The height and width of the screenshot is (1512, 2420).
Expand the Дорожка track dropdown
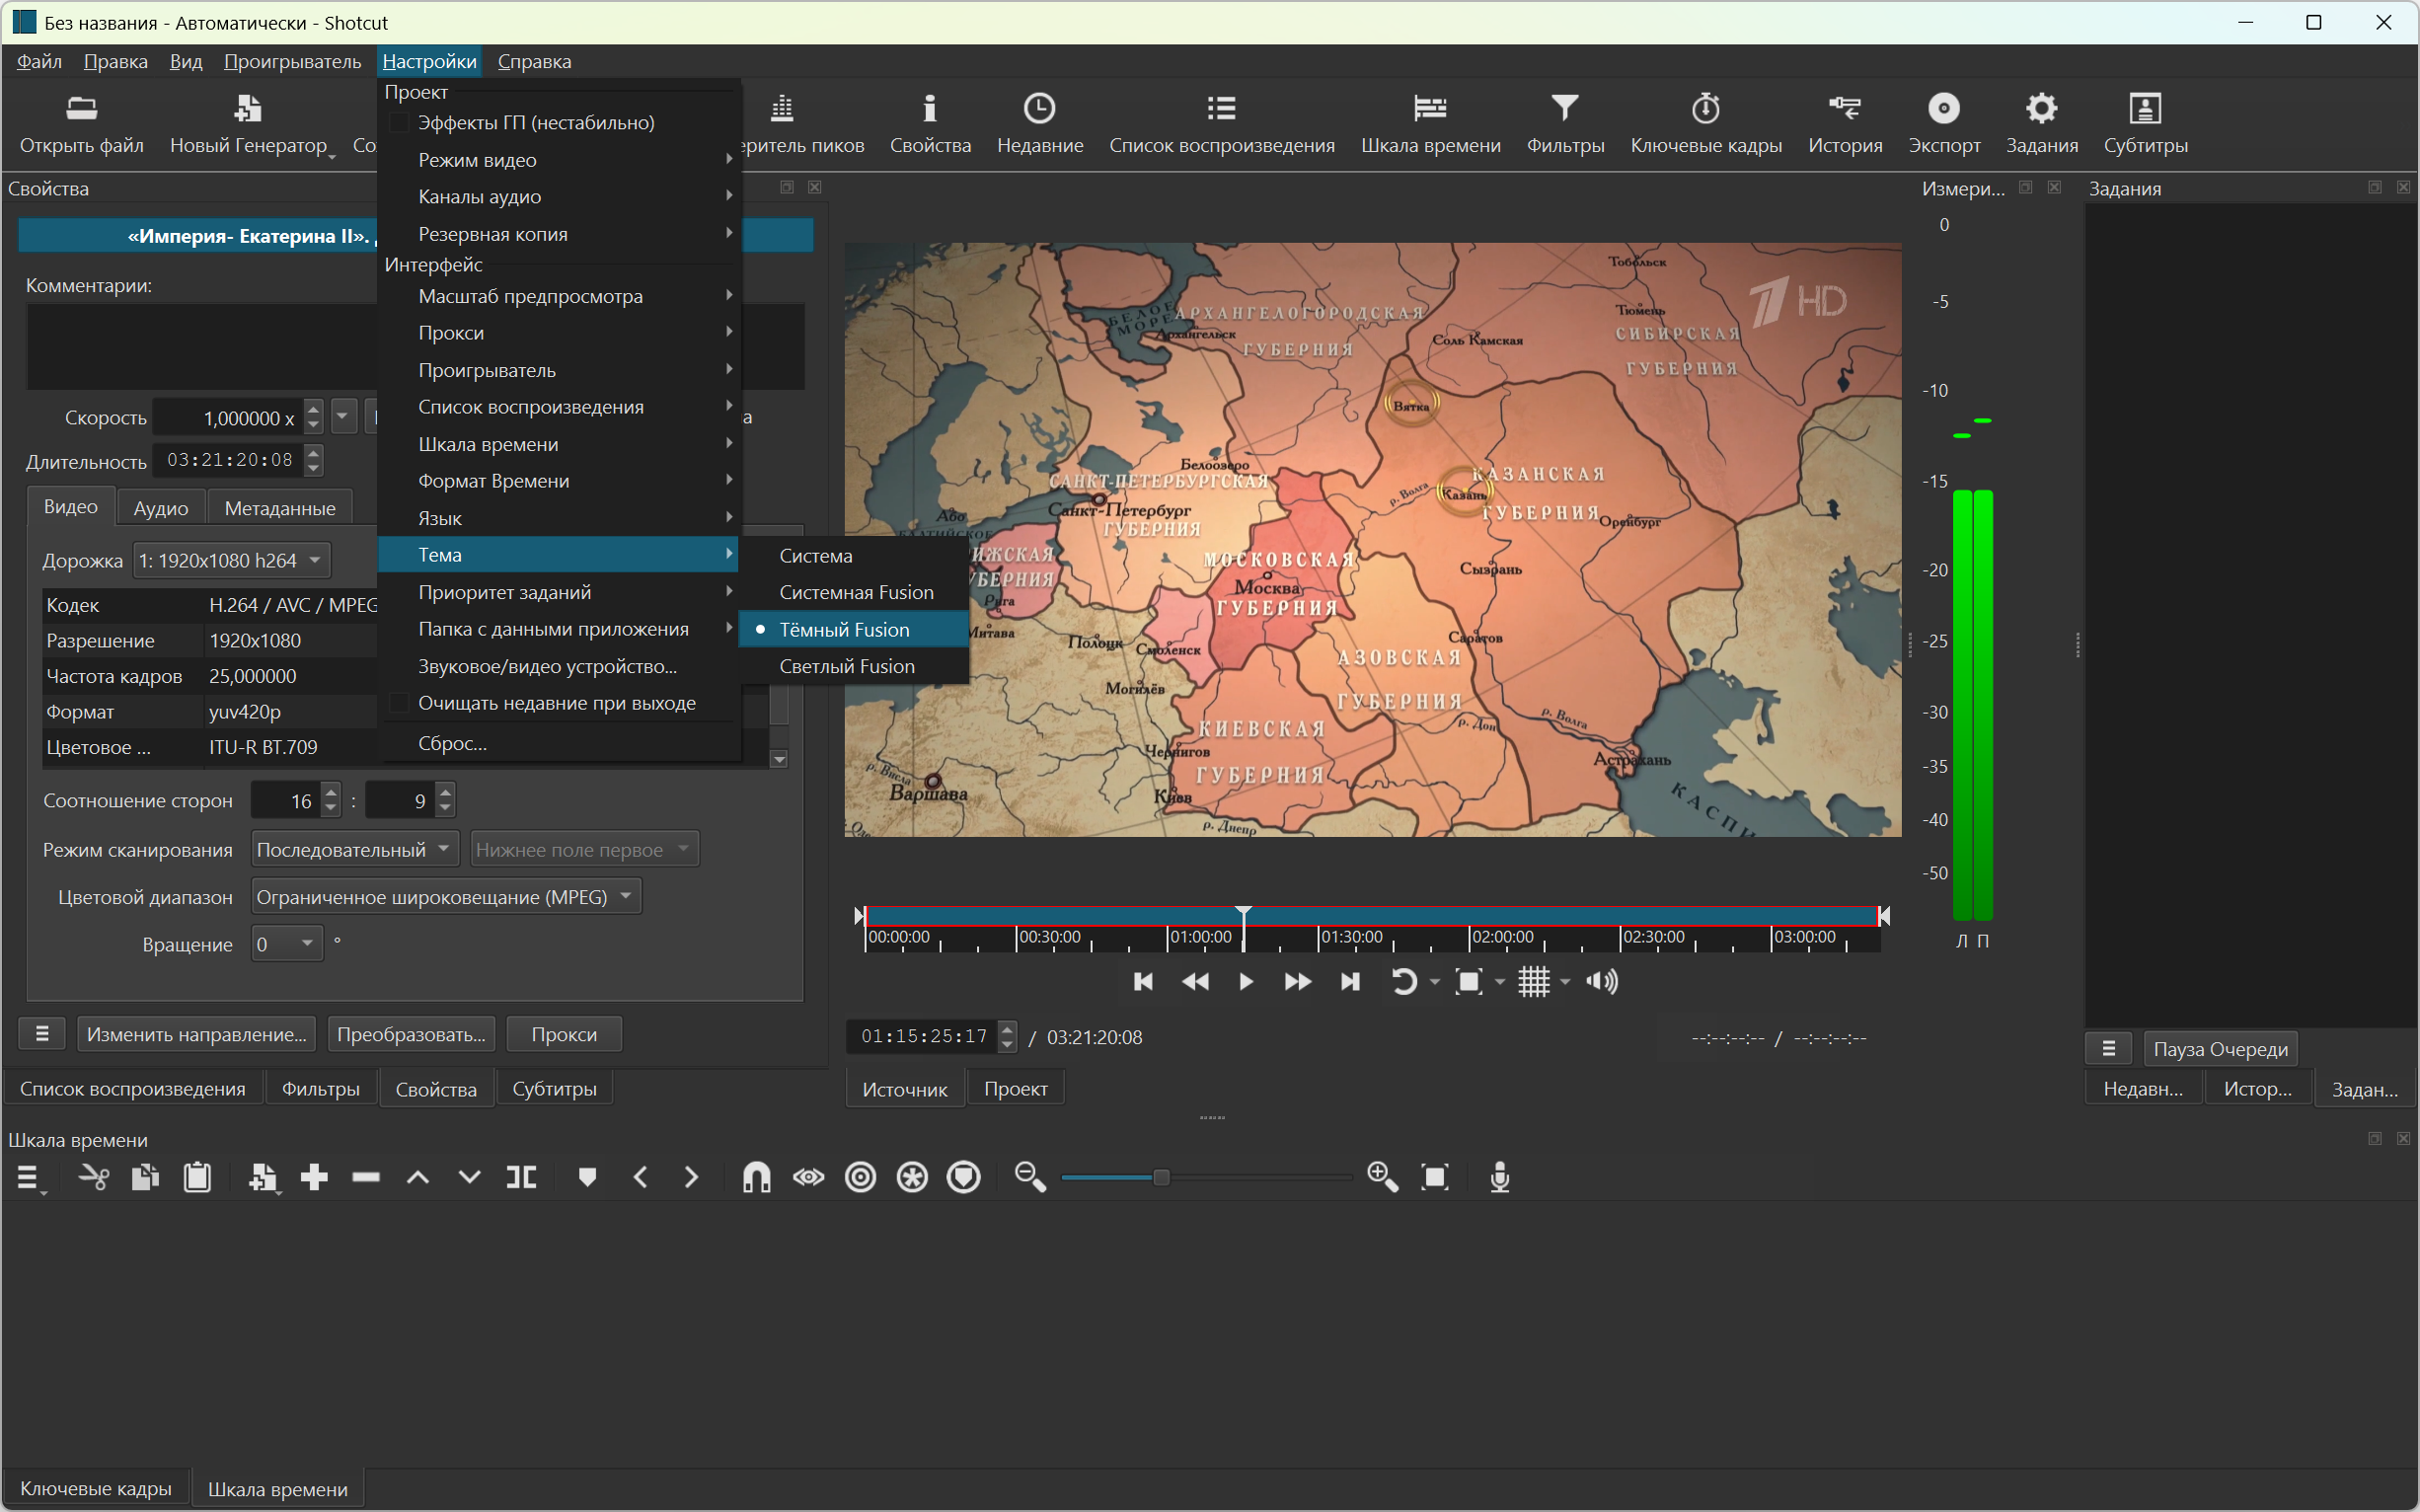[231, 560]
